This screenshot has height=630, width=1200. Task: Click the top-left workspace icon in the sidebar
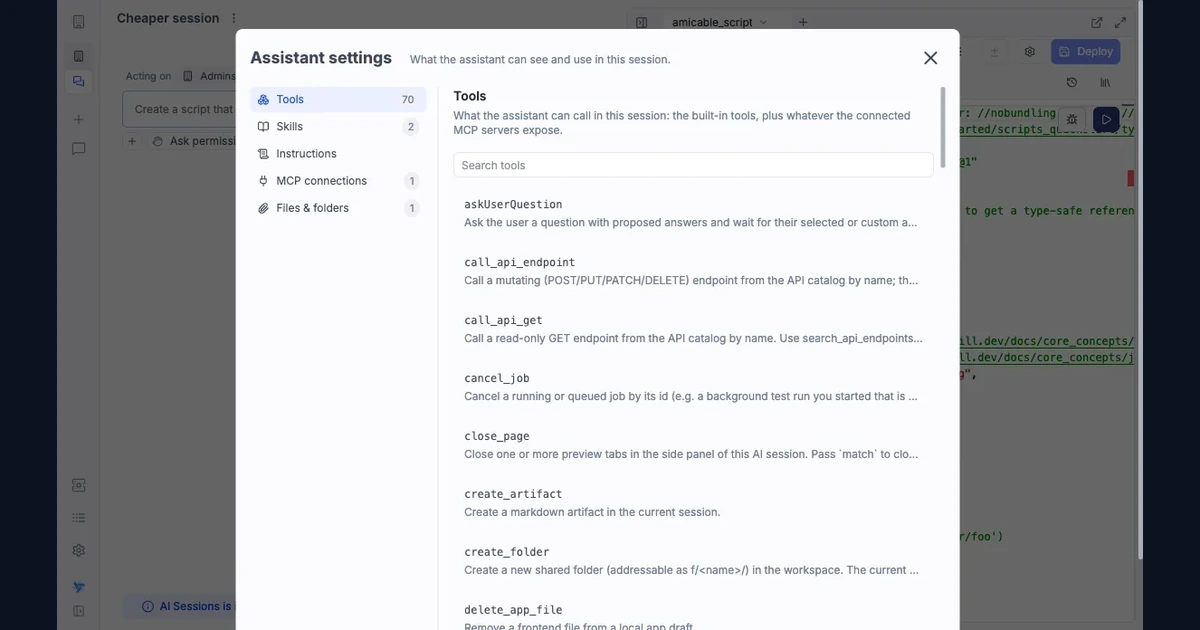coord(79,22)
